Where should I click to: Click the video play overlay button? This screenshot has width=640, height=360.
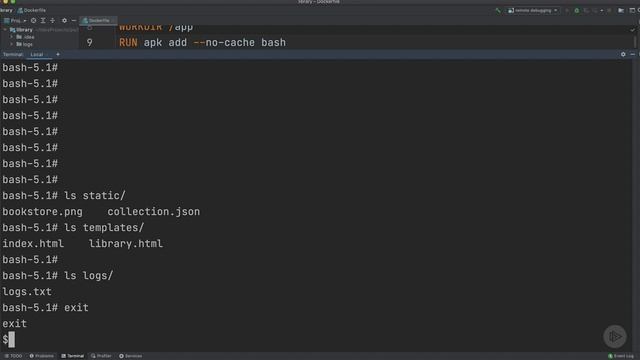pyautogui.click(x=615, y=336)
